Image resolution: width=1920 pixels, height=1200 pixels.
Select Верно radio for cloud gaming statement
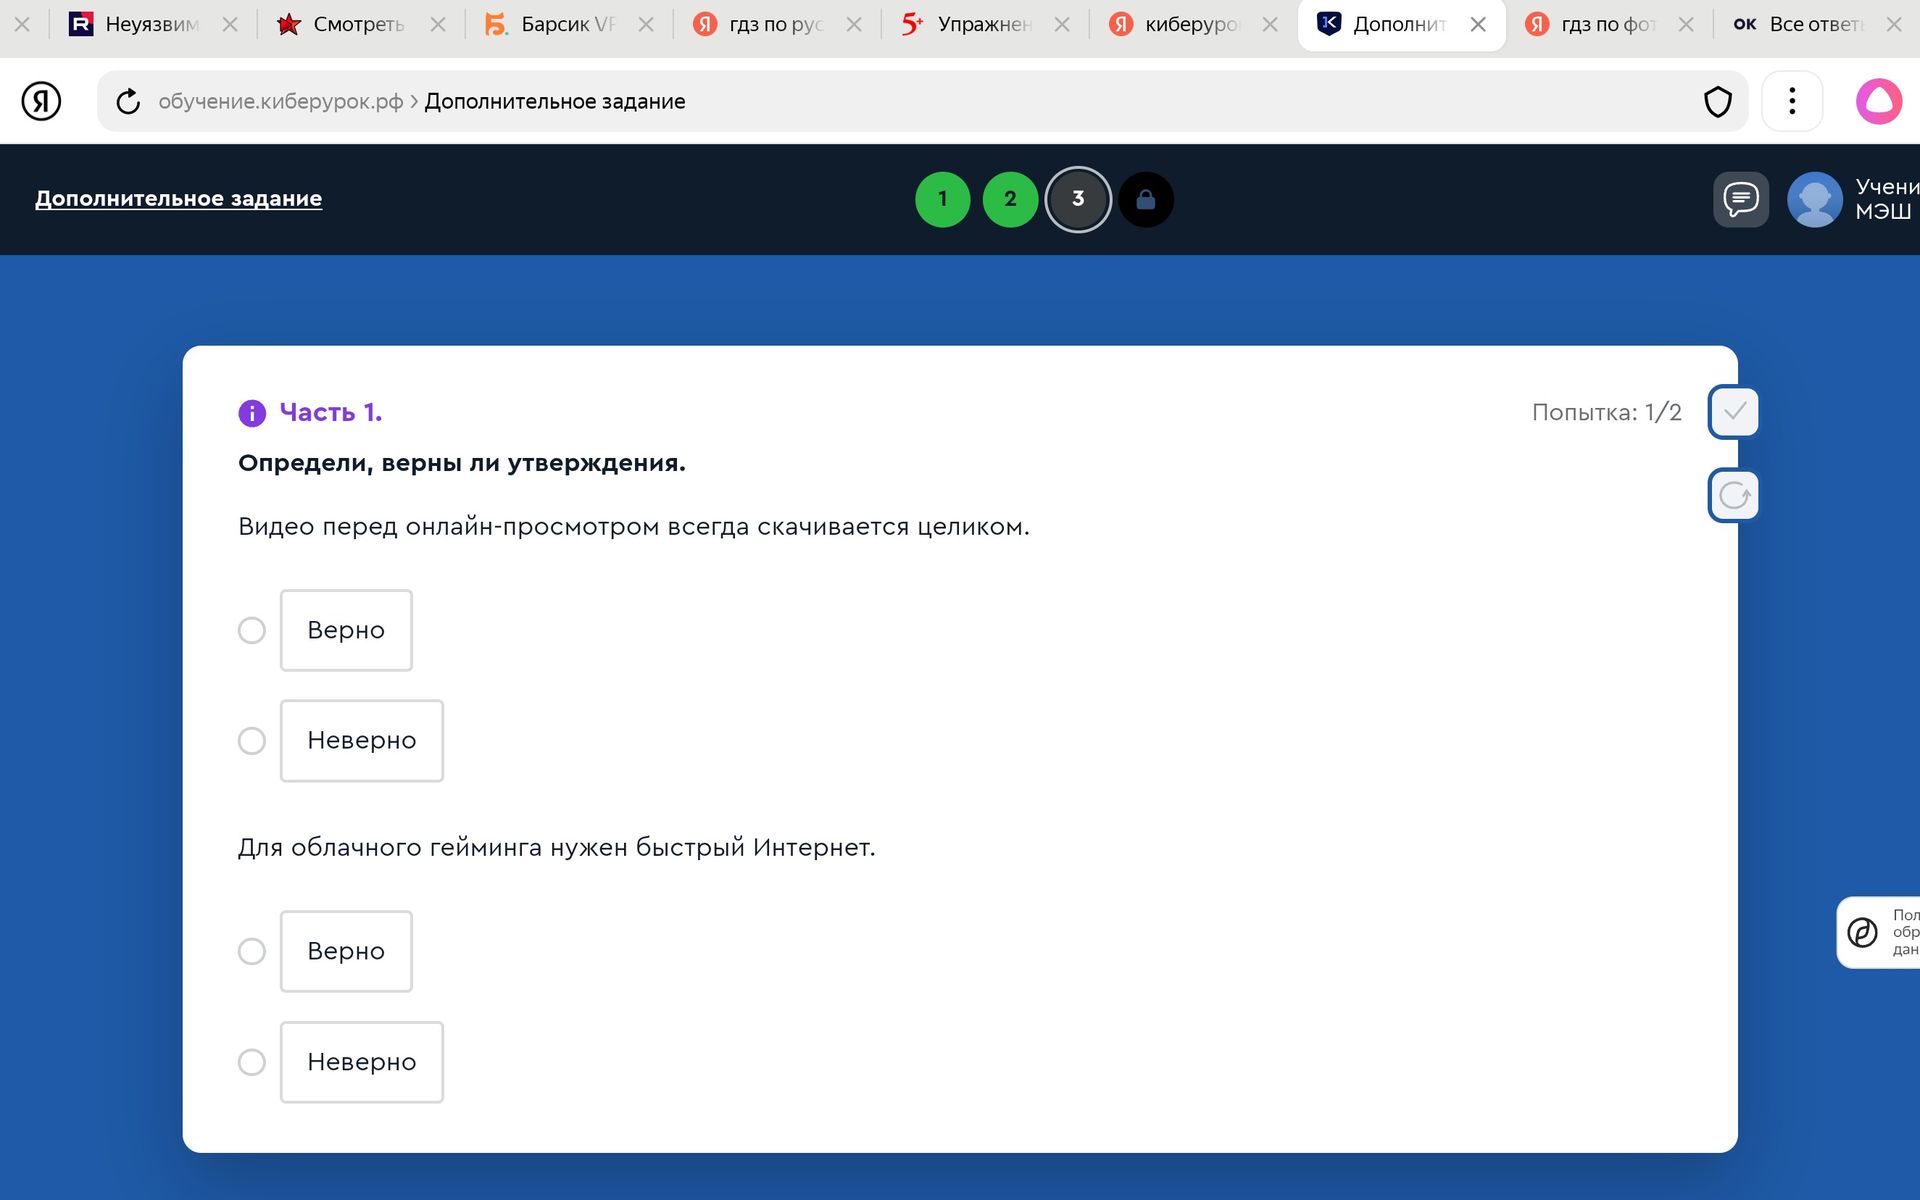(x=252, y=951)
